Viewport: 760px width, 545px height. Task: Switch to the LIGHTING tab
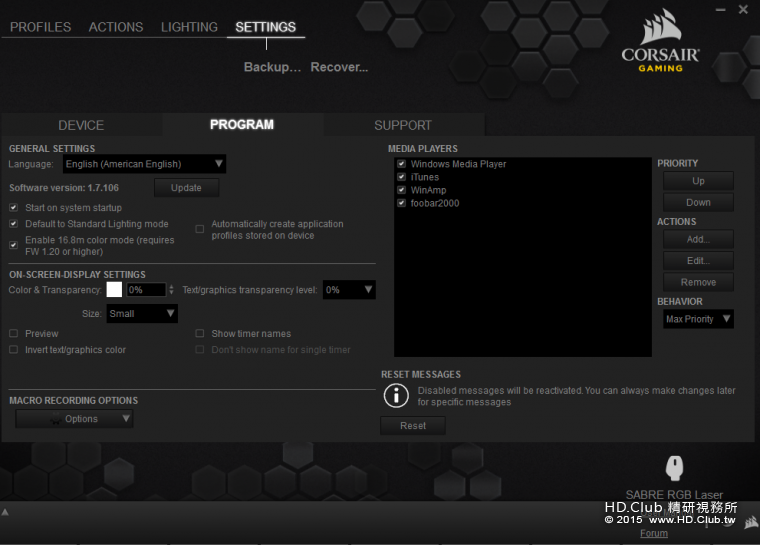coord(190,27)
